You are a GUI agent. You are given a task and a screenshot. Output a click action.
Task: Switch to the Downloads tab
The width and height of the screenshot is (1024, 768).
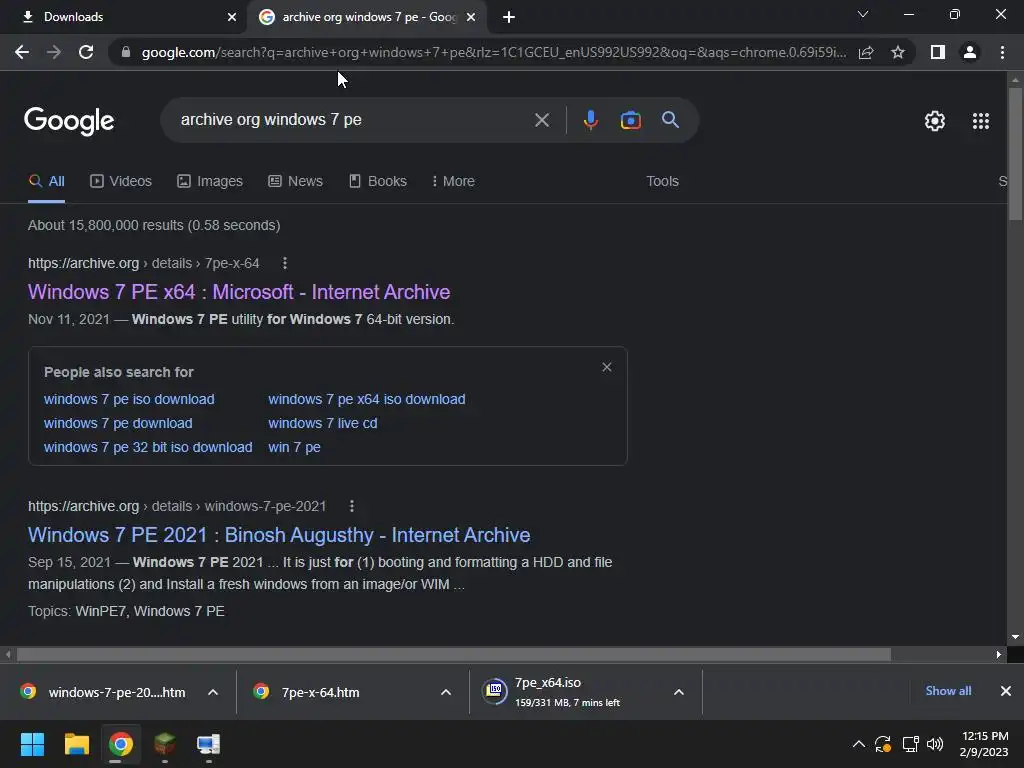point(124,17)
